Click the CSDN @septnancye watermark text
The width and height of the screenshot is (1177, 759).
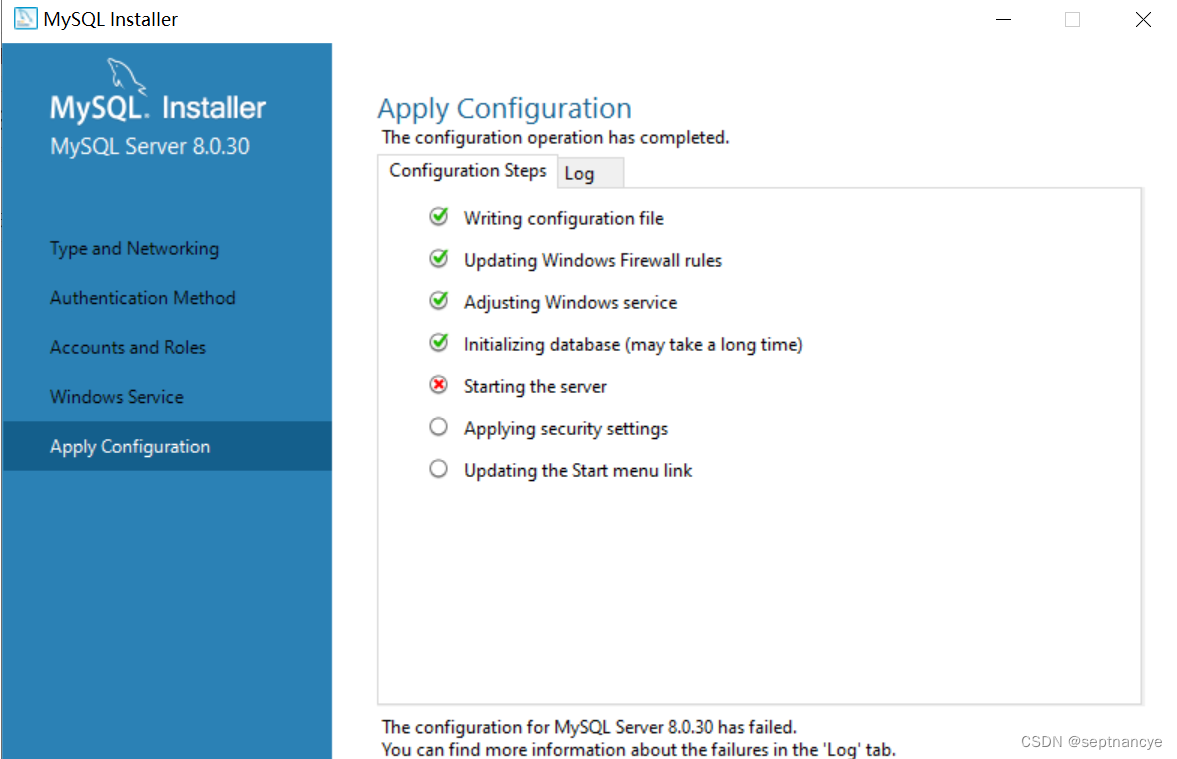[1091, 741]
